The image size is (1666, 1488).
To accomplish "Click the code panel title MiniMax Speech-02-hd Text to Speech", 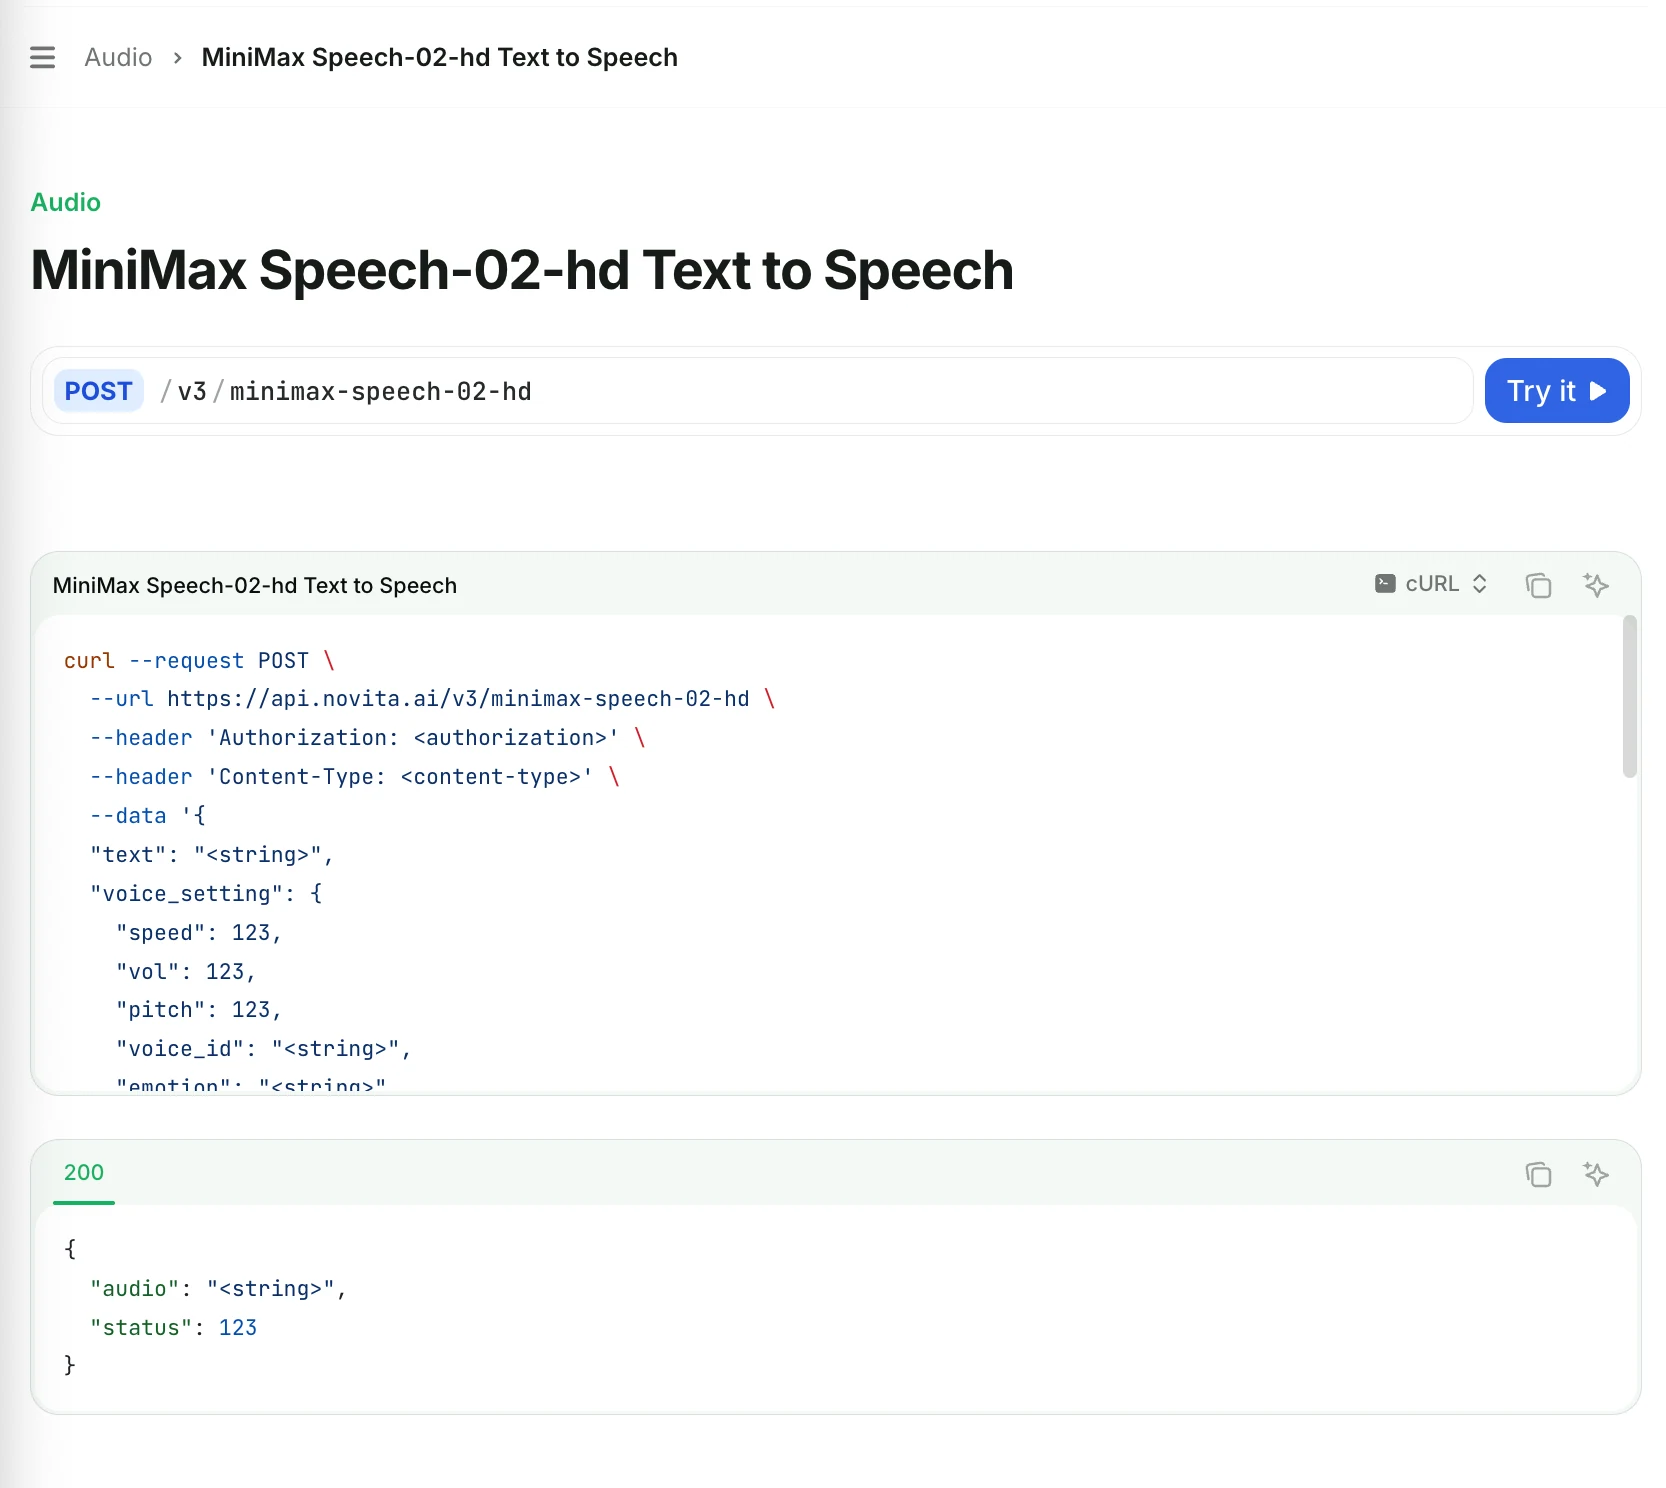I will 255,585.
